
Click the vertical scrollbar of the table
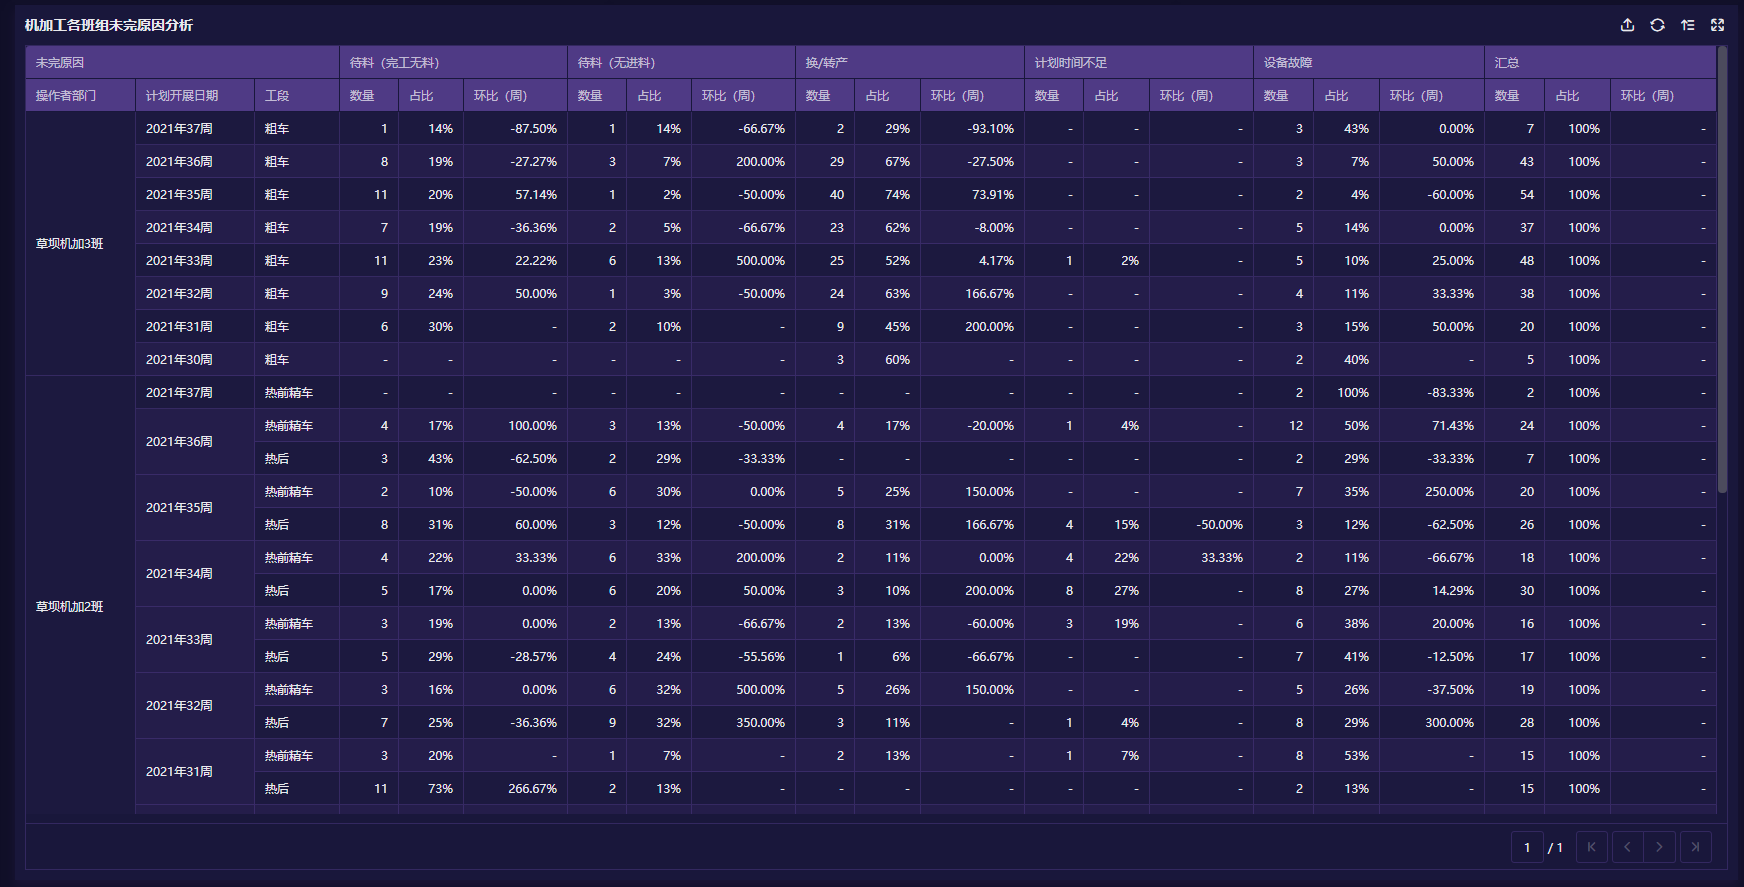tap(1722, 270)
